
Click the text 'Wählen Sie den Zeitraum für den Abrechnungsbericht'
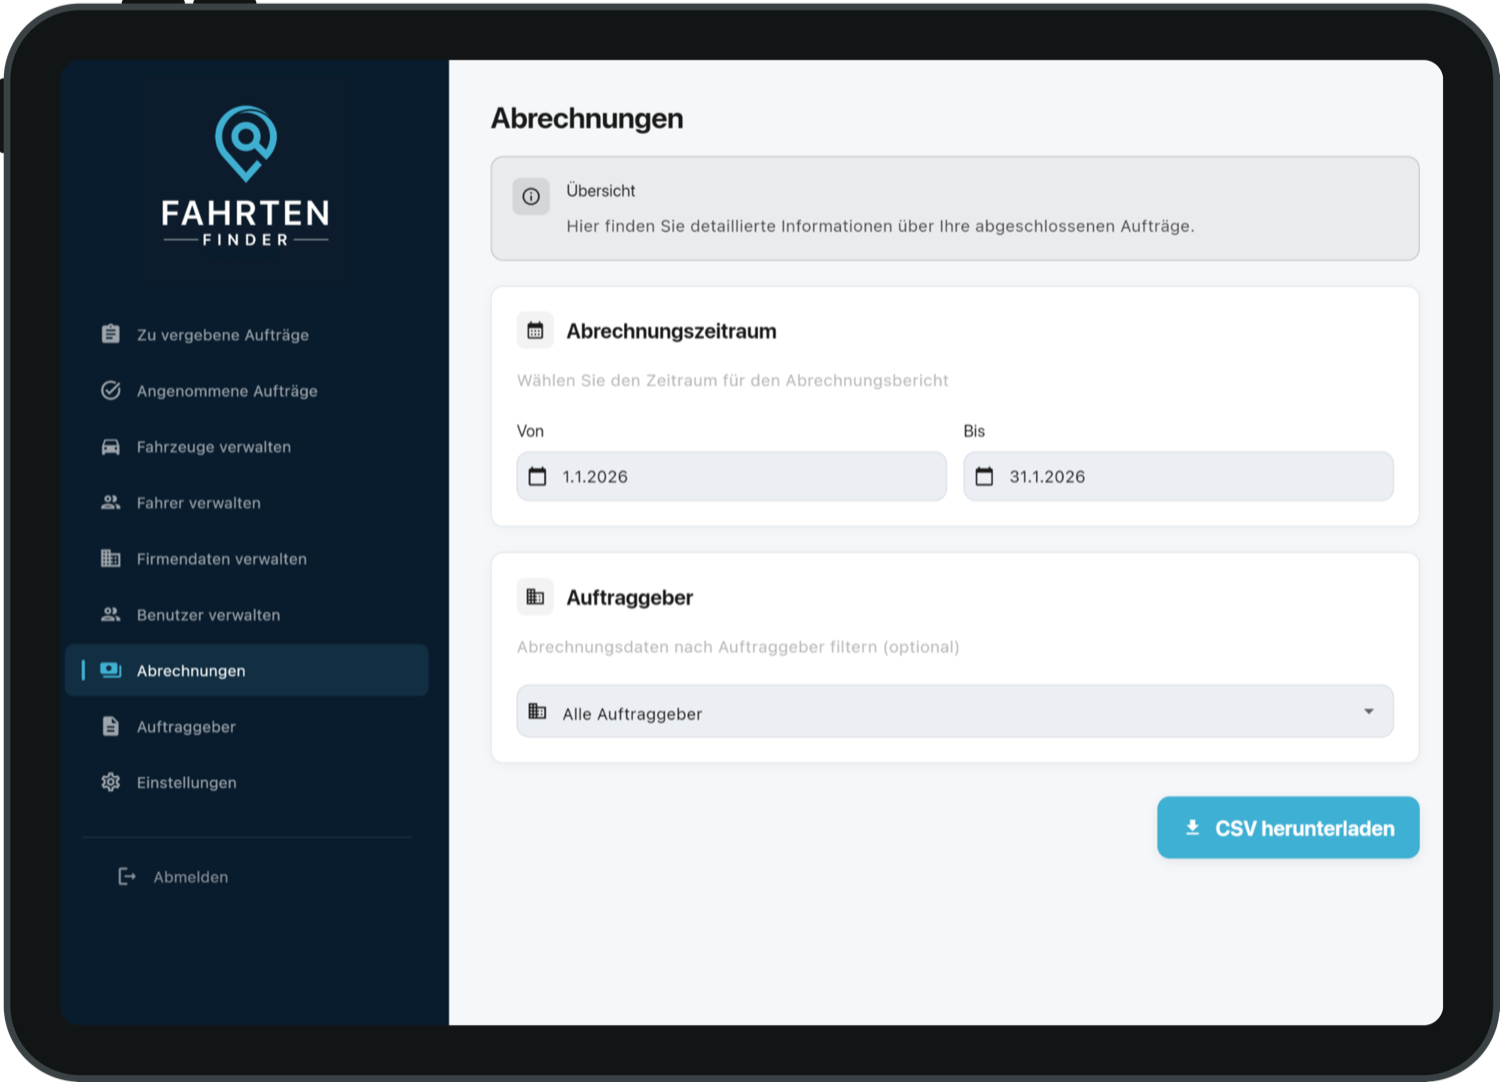pos(733,380)
